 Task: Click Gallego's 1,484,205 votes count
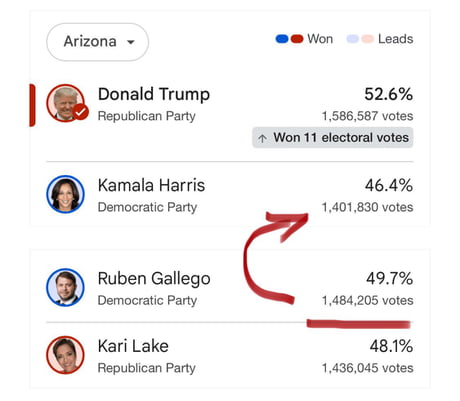click(367, 300)
